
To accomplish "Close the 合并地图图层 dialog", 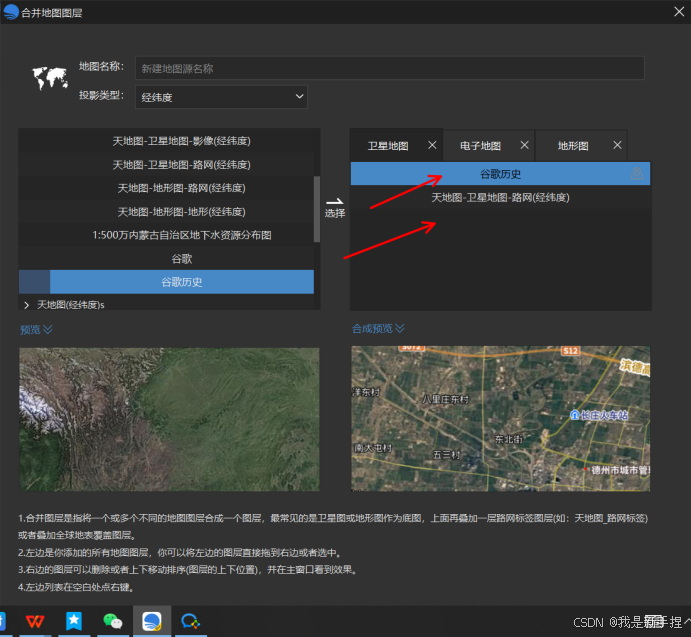I will click(679, 12).
